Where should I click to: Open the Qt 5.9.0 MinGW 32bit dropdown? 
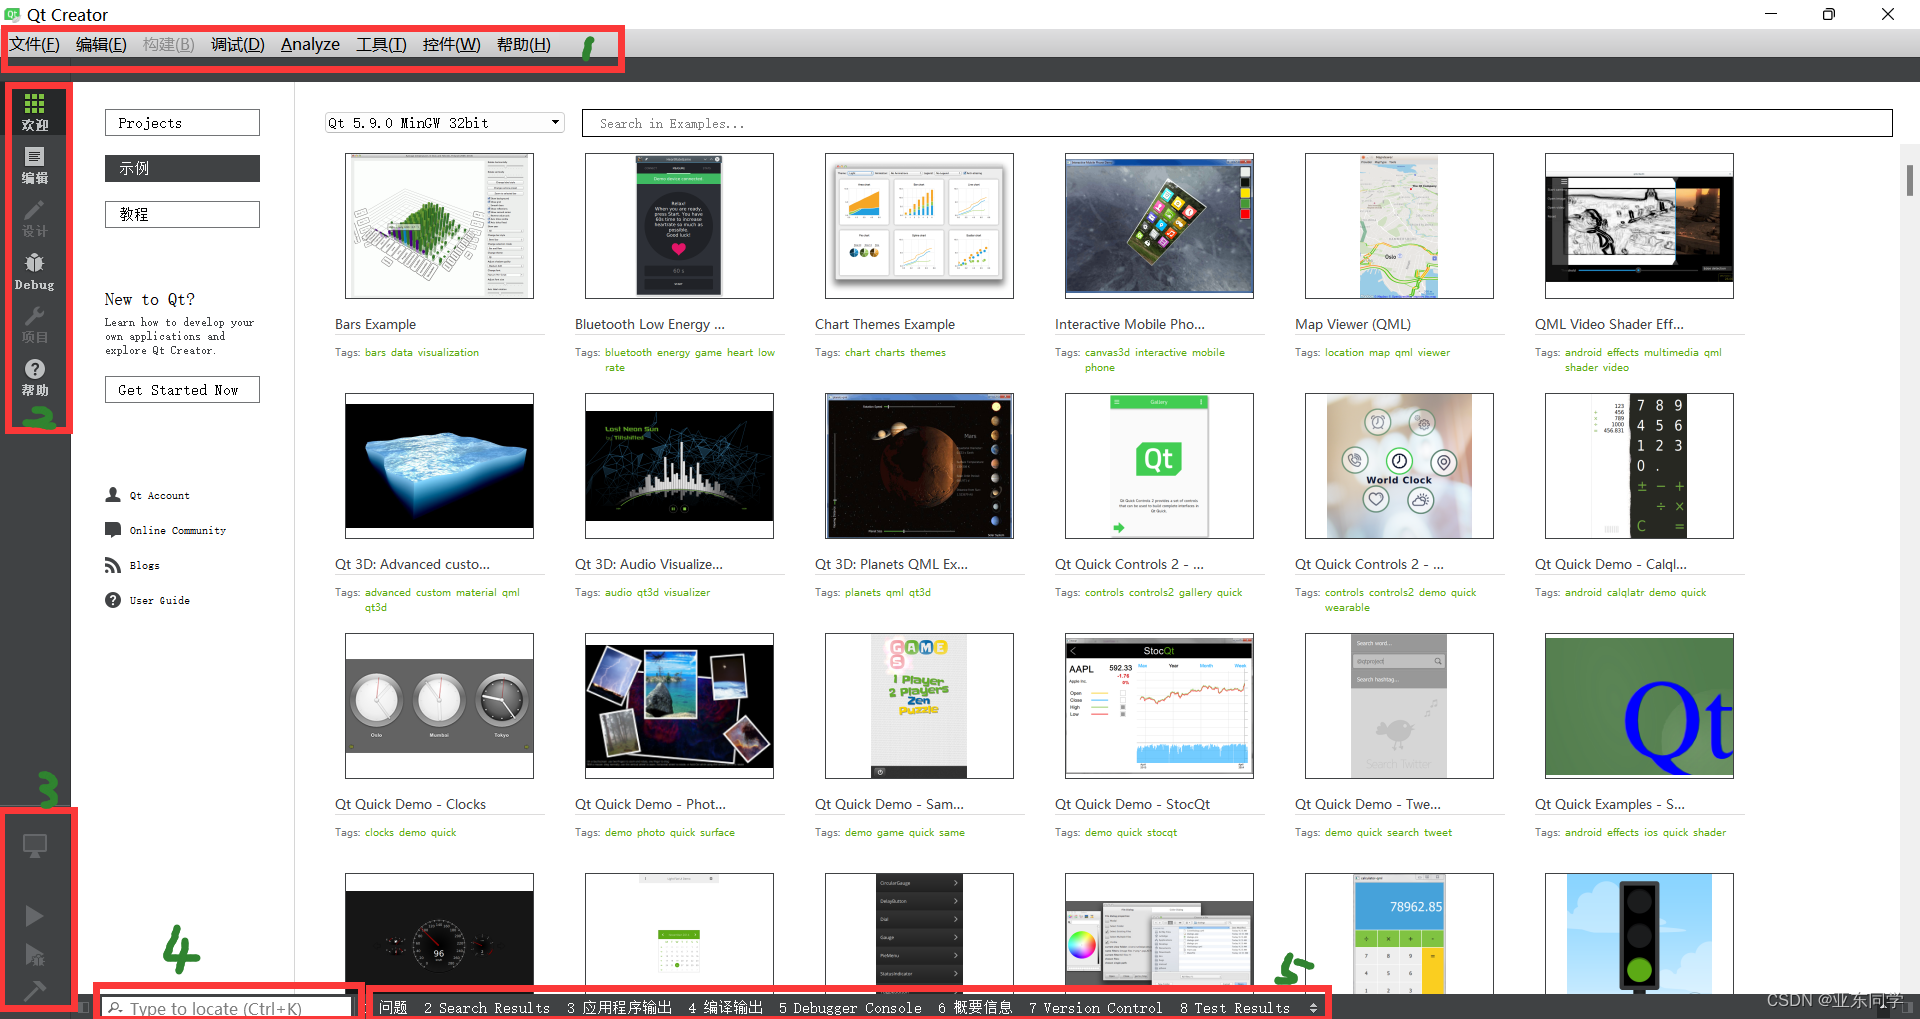click(x=445, y=123)
